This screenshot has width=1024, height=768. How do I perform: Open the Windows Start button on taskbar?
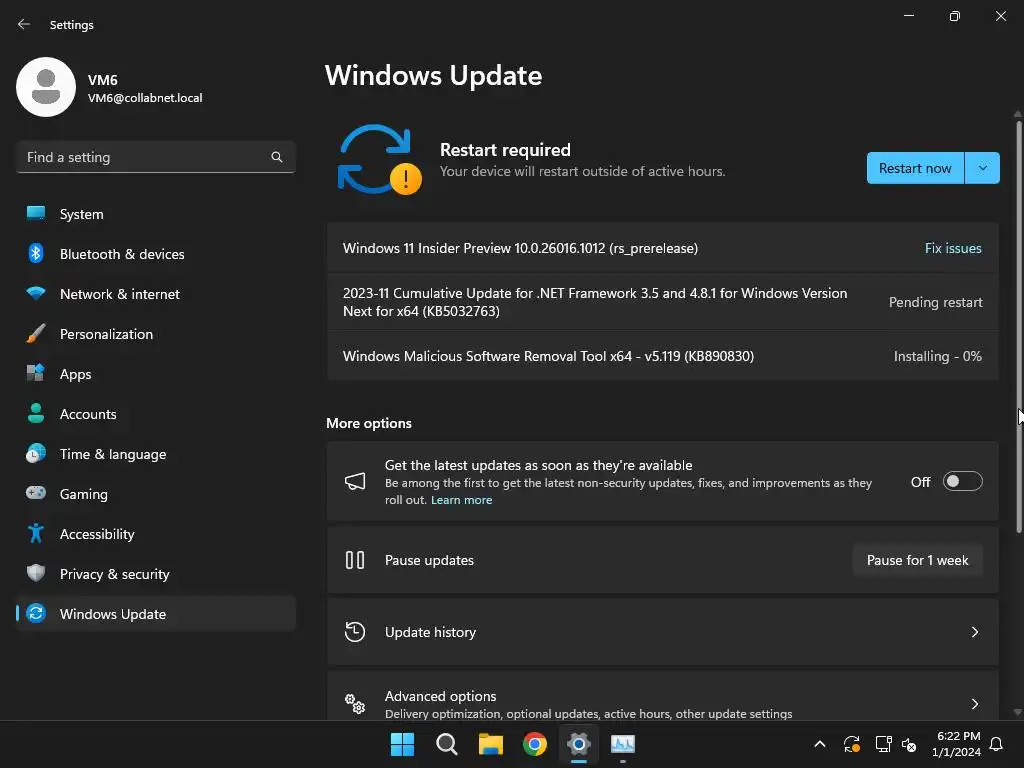pos(402,744)
